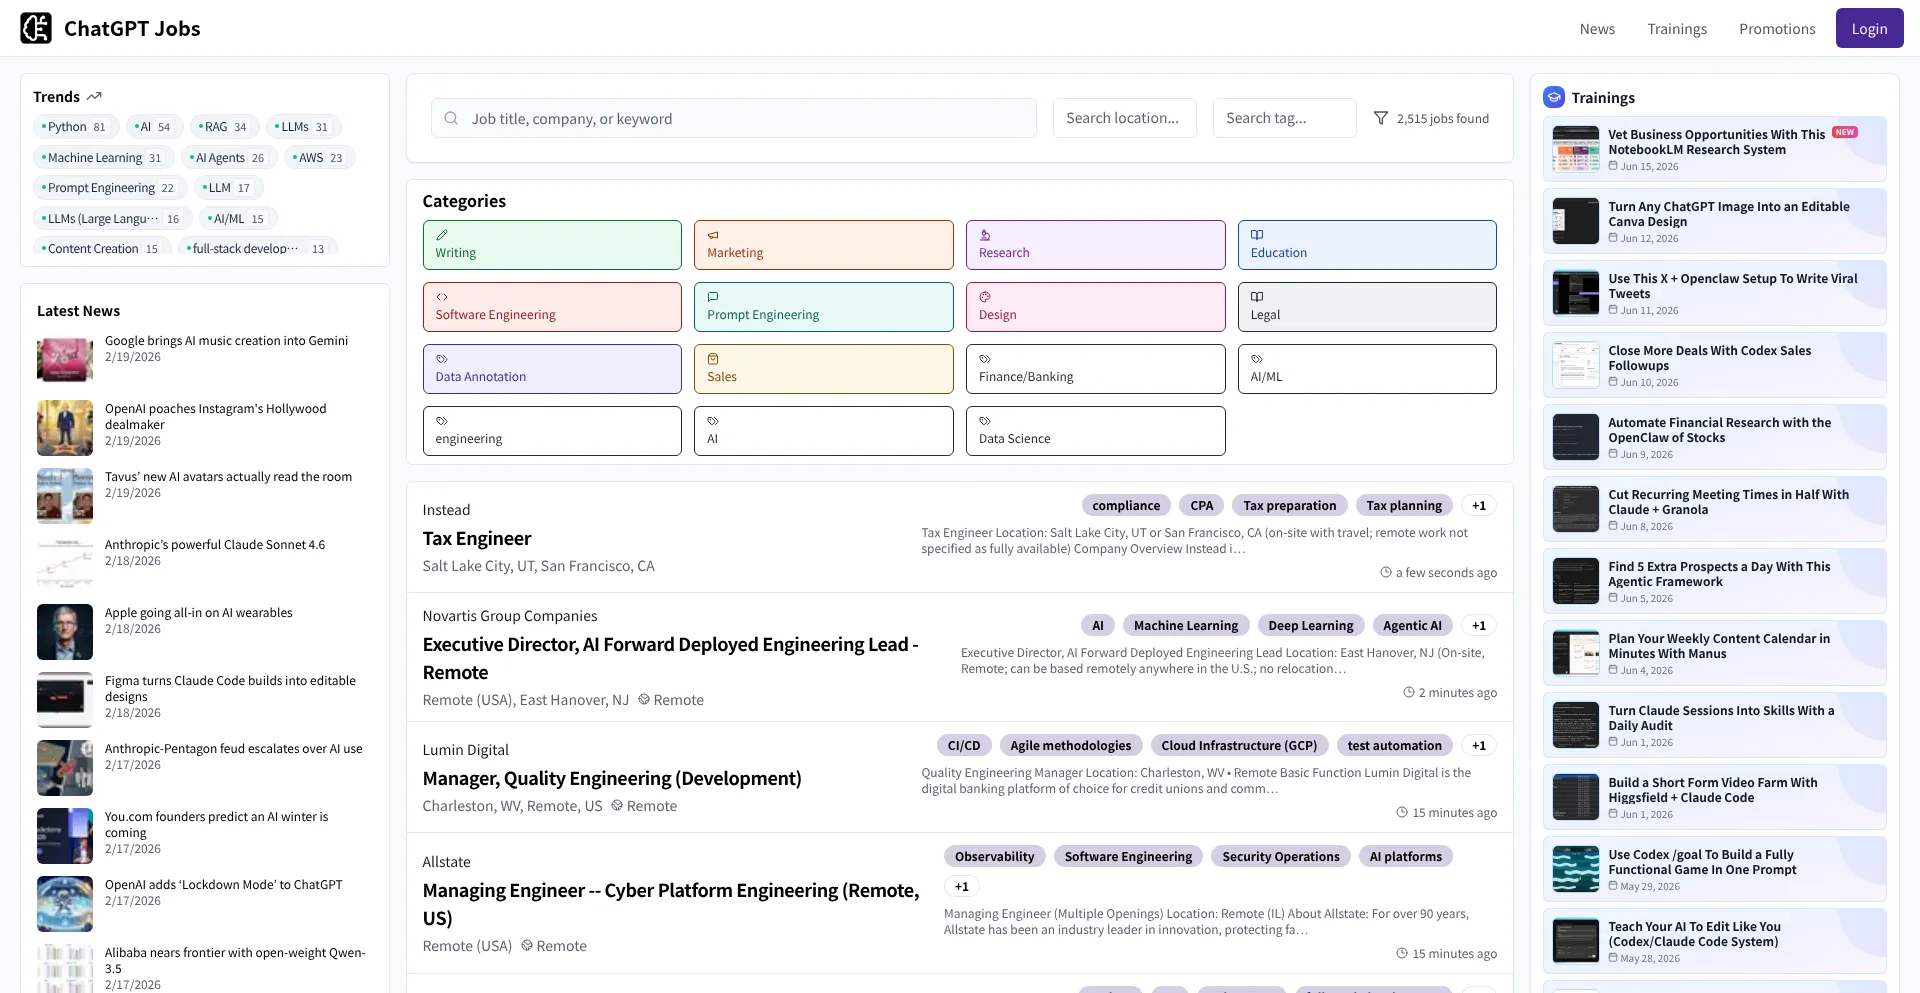1920x993 pixels.
Task: Click the Deep Learning tag
Action: point(1310,626)
